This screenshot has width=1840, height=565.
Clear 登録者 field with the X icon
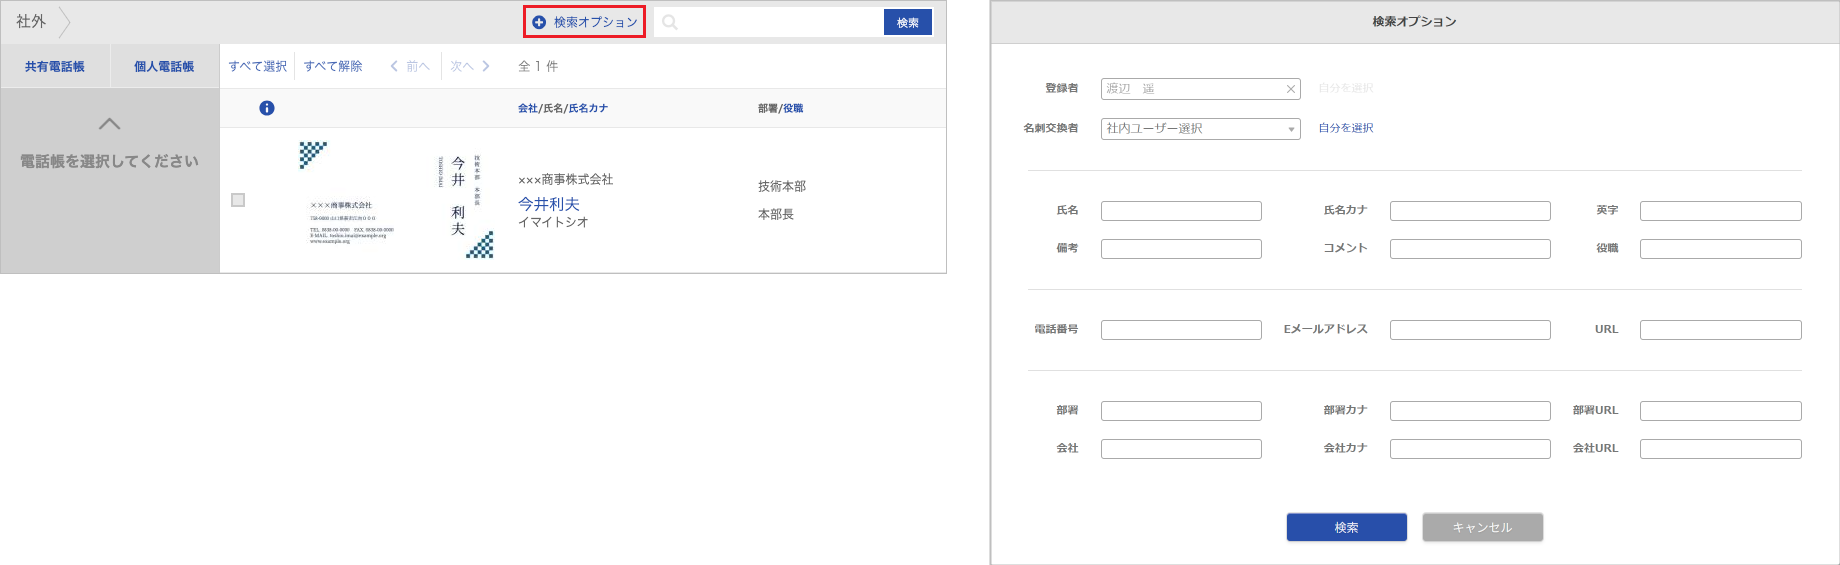[x=1290, y=89]
